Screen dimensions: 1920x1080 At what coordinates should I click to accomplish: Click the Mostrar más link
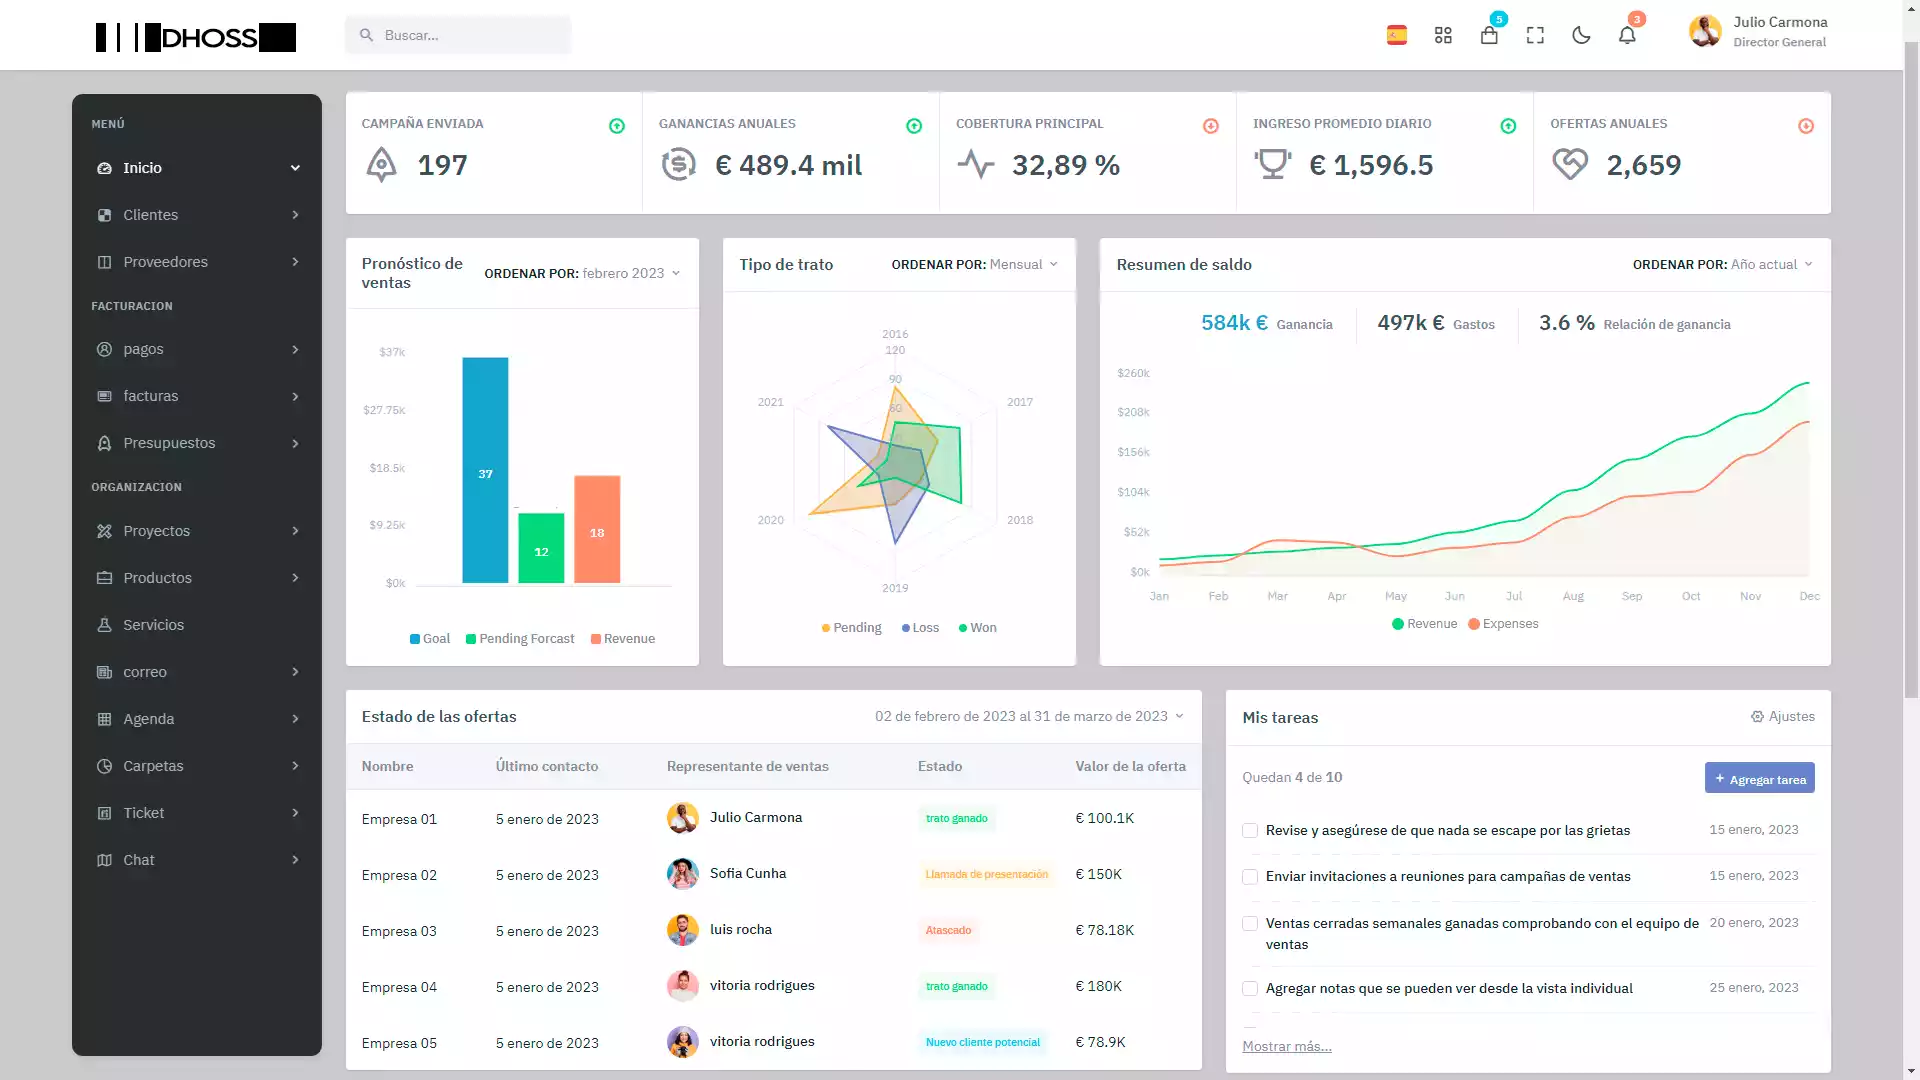click(x=1286, y=1047)
